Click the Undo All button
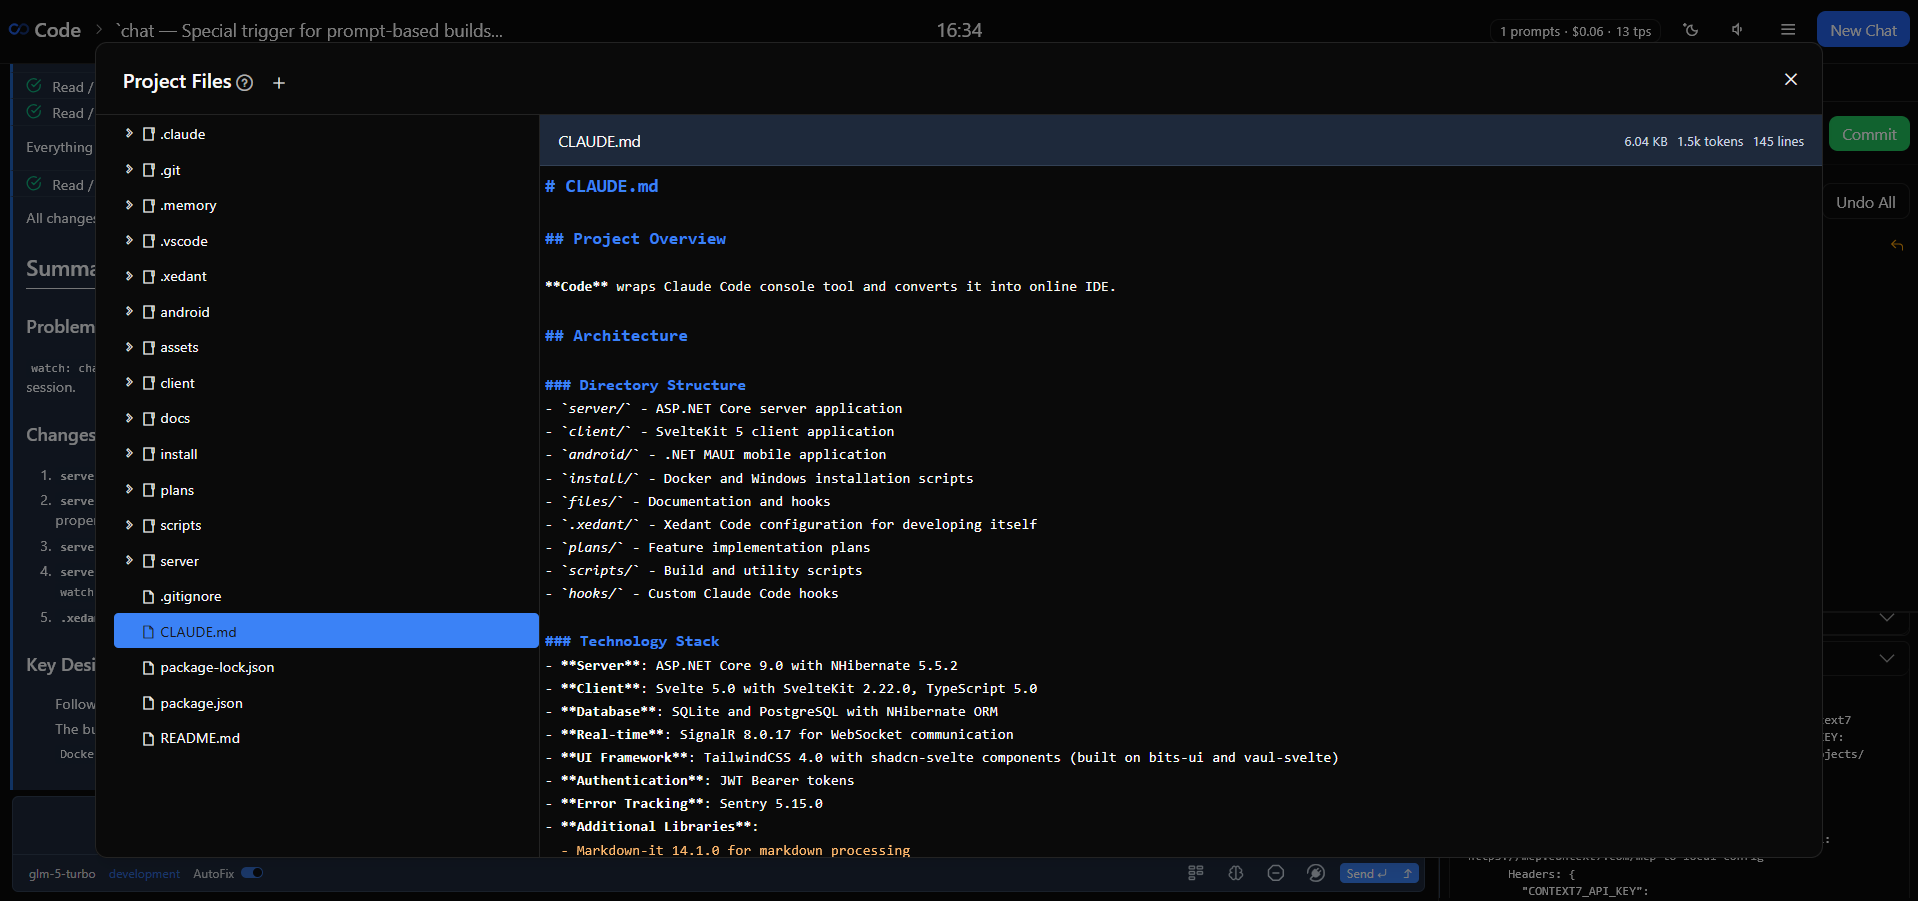This screenshot has height=901, width=1918. [x=1865, y=203]
